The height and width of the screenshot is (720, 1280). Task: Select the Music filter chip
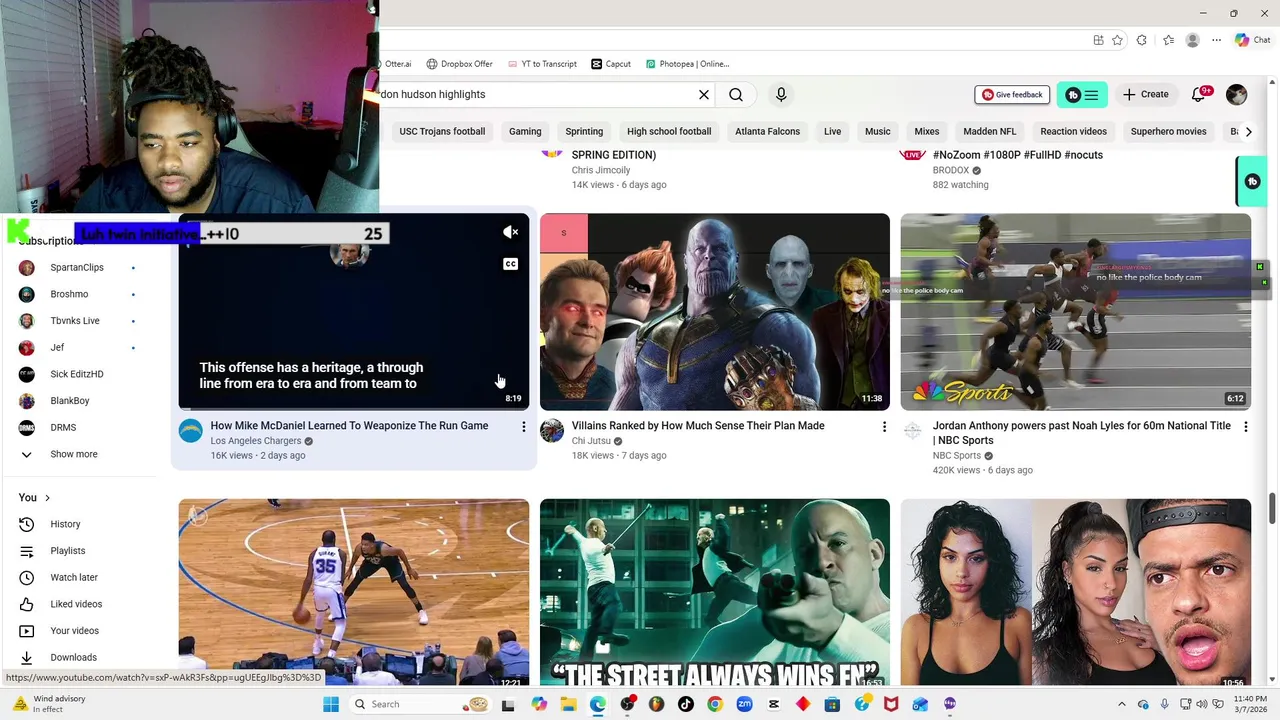coord(878,131)
